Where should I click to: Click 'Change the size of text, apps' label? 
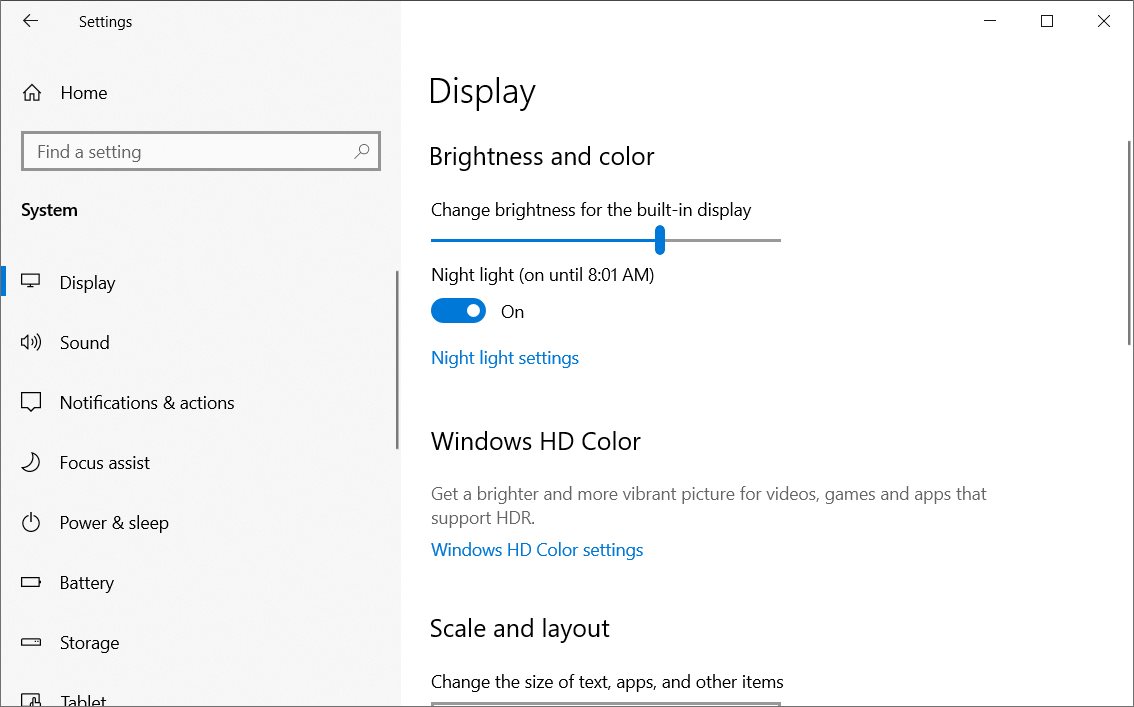[607, 682]
